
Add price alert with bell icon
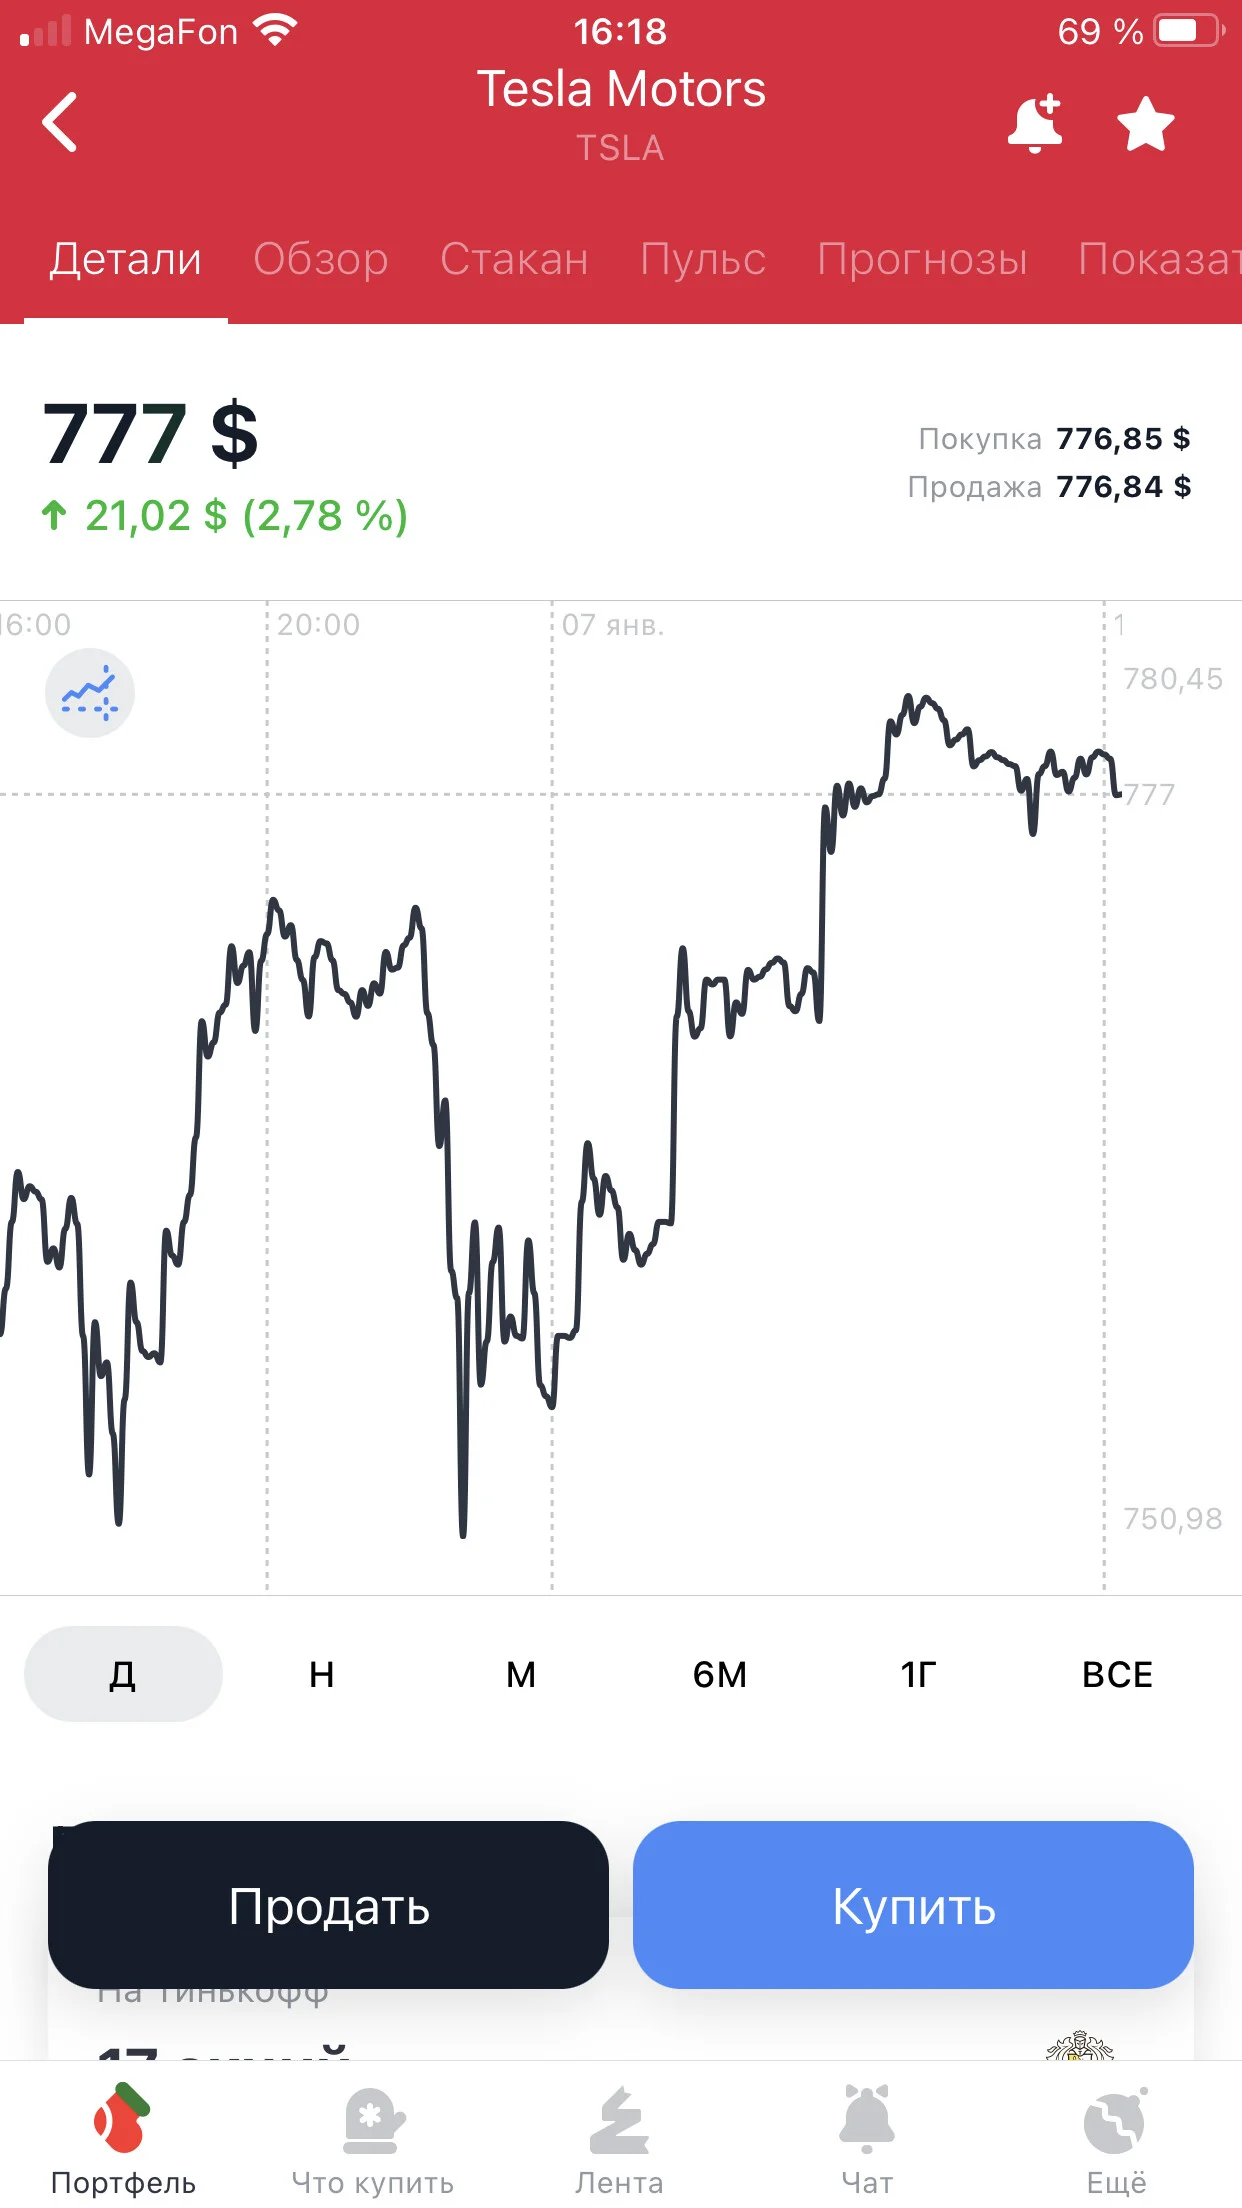point(1035,123)
